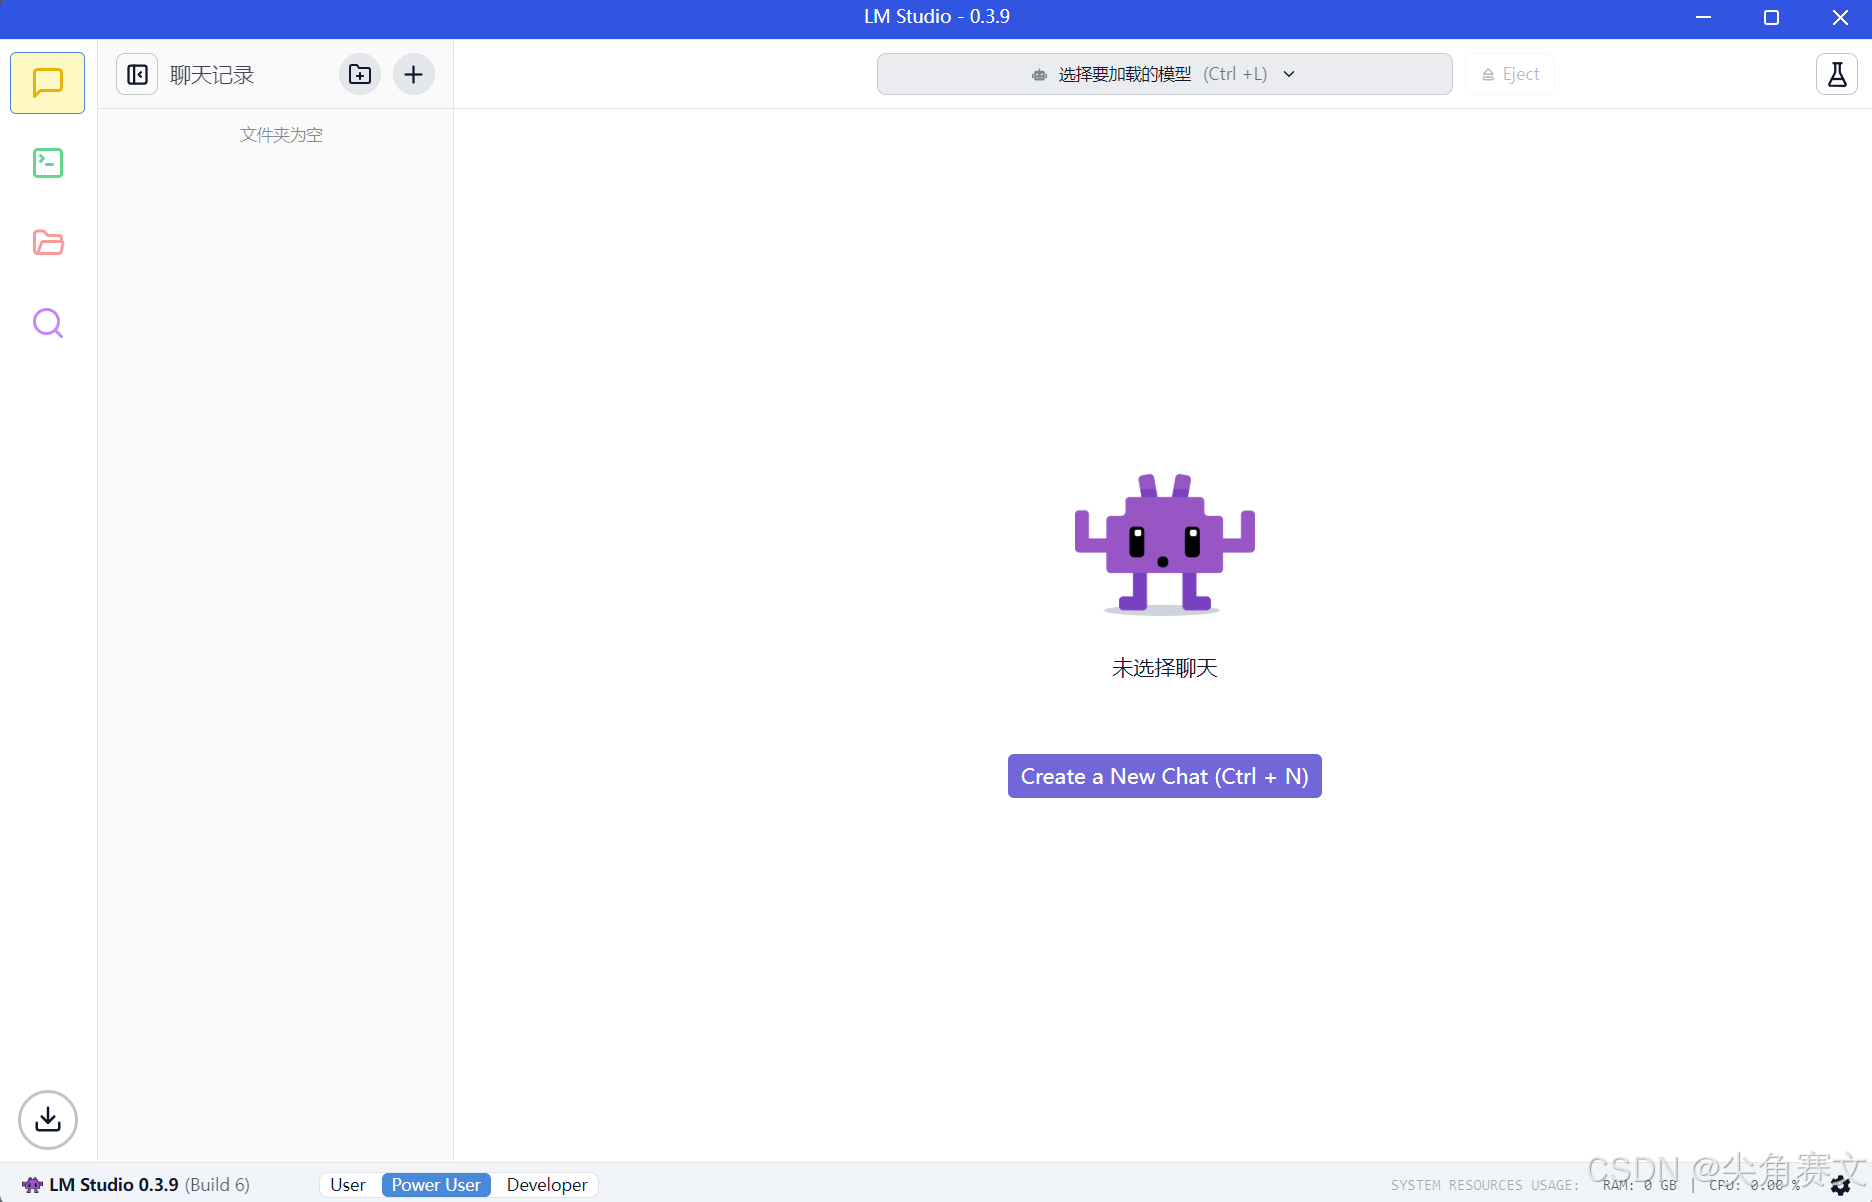Open the Developer terminal sidebar icon

(47, 163)
